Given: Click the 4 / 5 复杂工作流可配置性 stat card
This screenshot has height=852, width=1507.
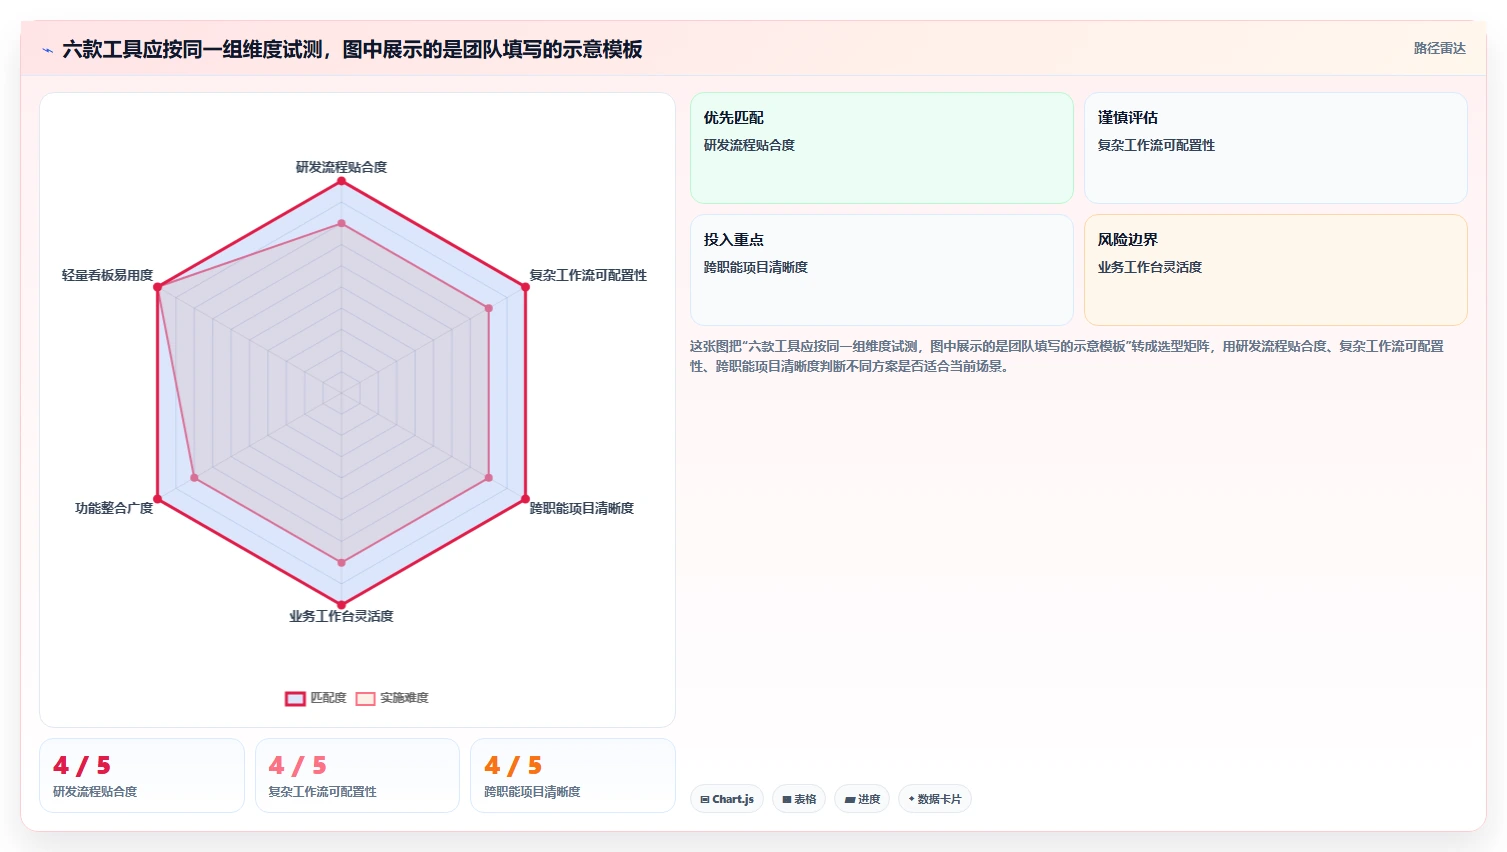Looking at the screenshot, I should pyautogui.click(x=357, y=776).
